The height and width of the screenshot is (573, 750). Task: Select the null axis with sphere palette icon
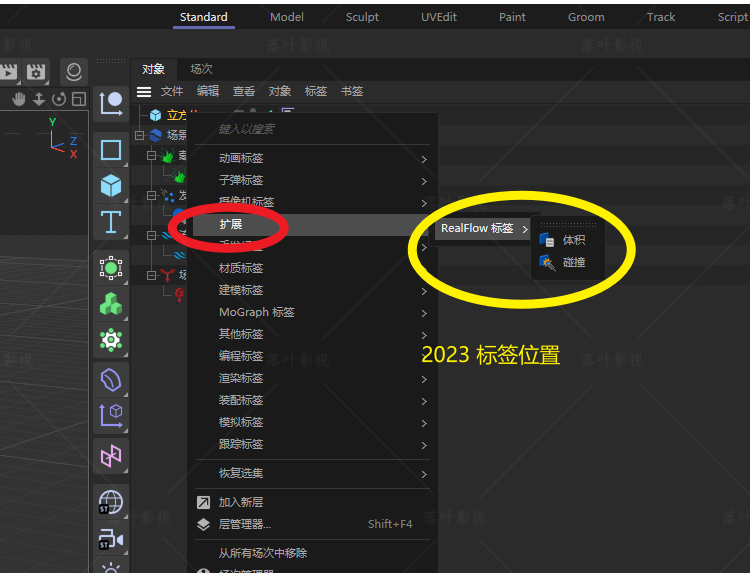pyautogui.click(x=111, y=104)
